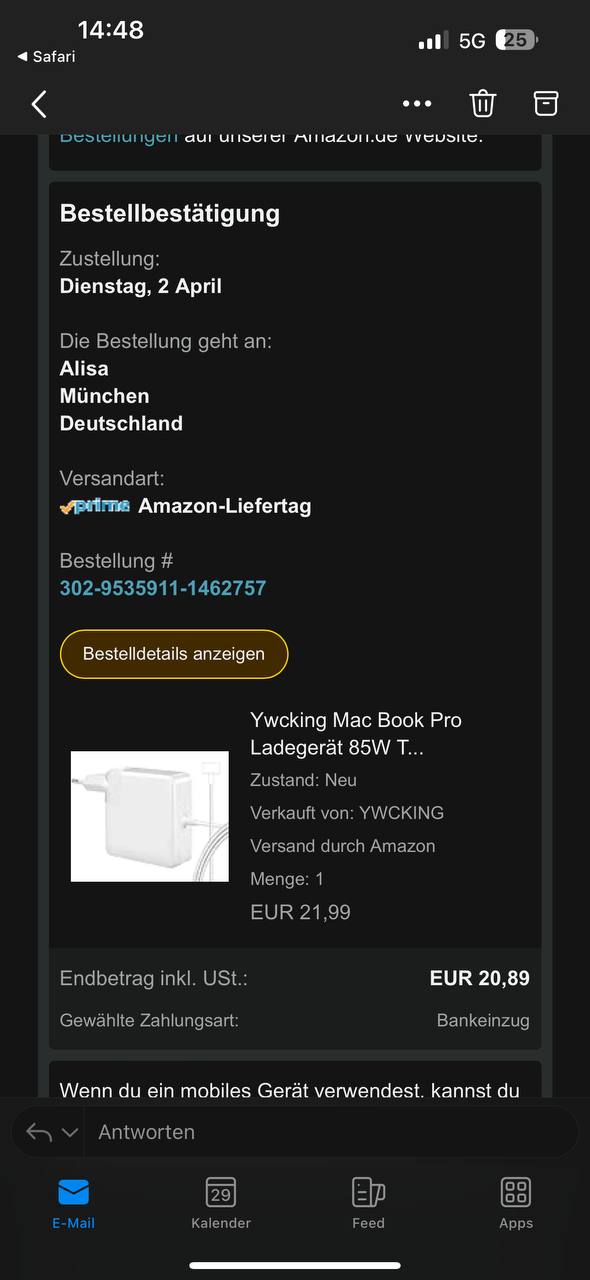Expand reply options chevron

pos(70,1133)
